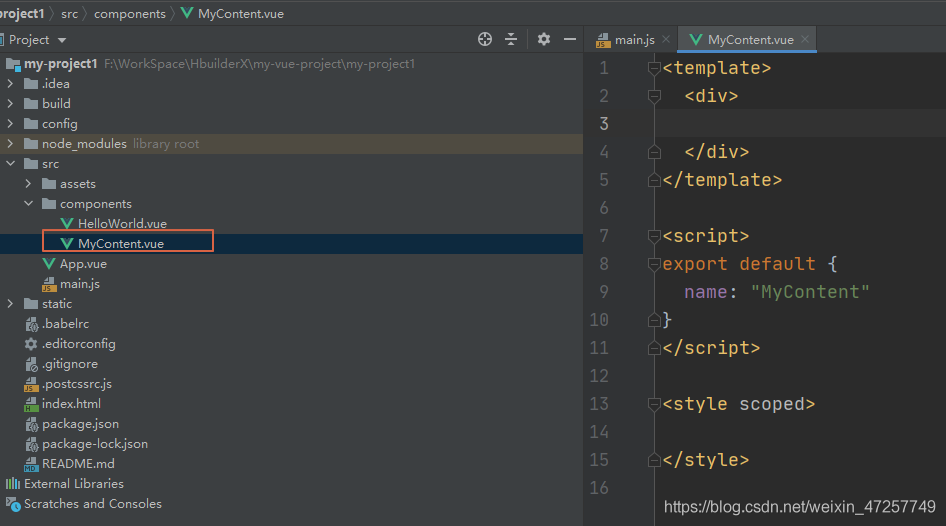Select the .editorconfig file

point(78,344)
